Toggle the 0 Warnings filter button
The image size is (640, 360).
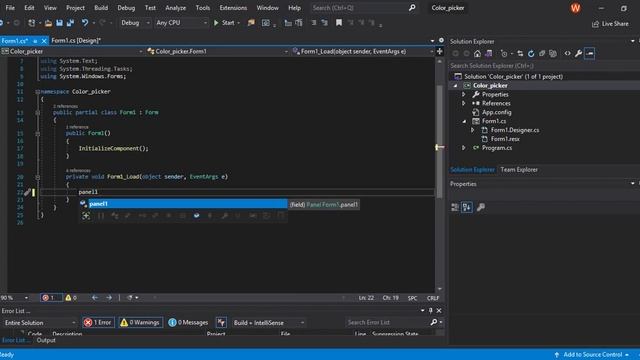pos(140,322)
